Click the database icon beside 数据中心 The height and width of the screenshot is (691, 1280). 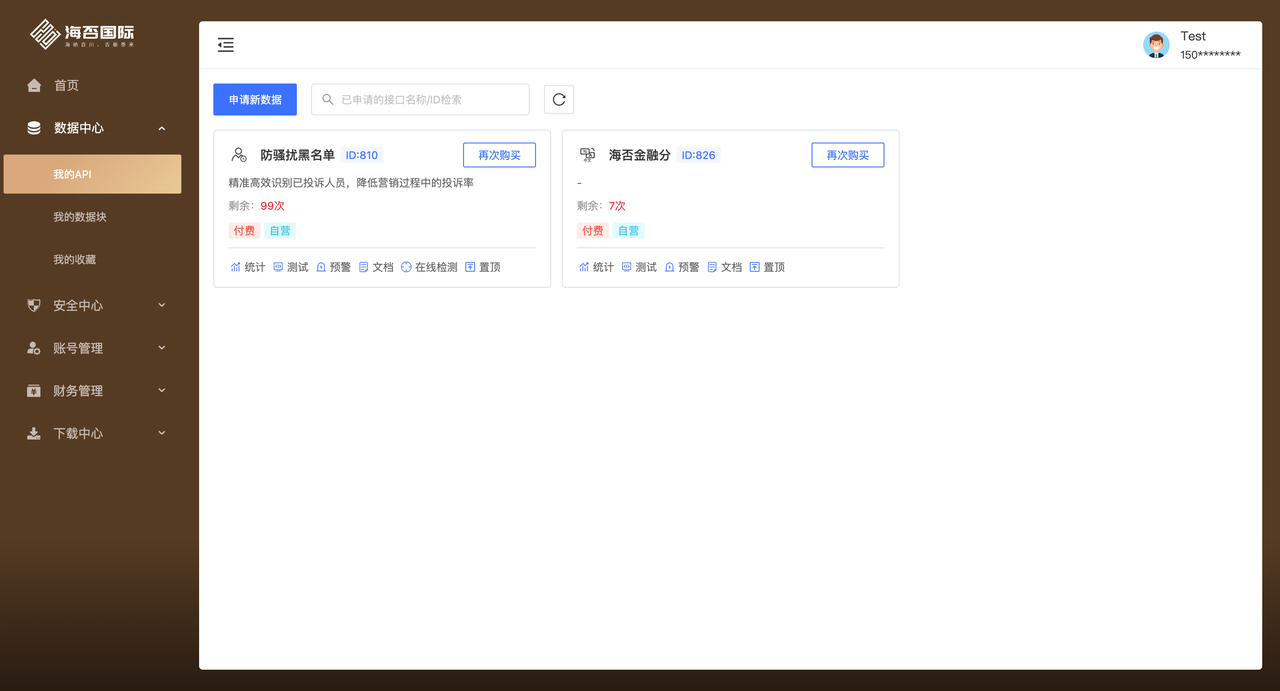point(34,128)
